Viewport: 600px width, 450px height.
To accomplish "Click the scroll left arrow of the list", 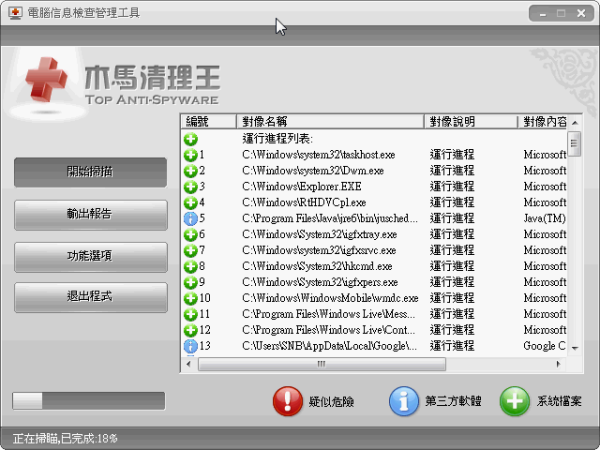I will pyautogui.click(x=189, y=364).
